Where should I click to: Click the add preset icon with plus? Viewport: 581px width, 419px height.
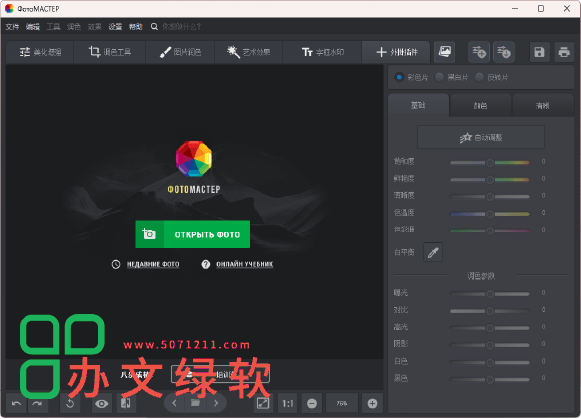pyautogui.click(x=479, y=52)
